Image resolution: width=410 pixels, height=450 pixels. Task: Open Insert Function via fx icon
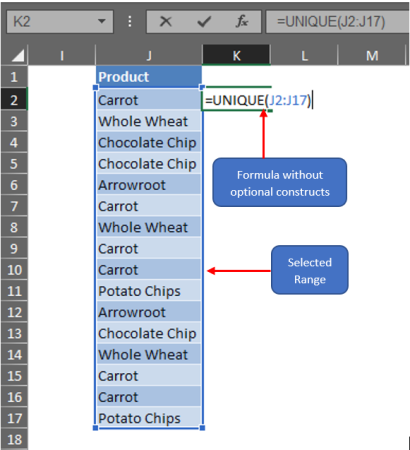point(242,22)
